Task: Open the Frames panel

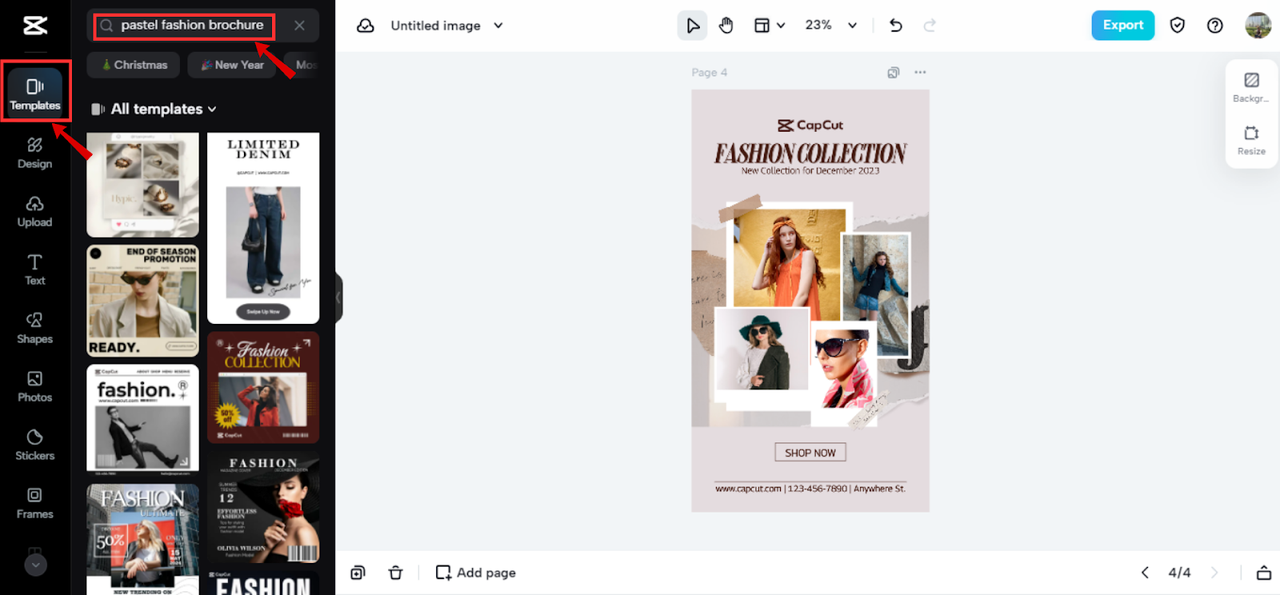Action: [35, 502]
